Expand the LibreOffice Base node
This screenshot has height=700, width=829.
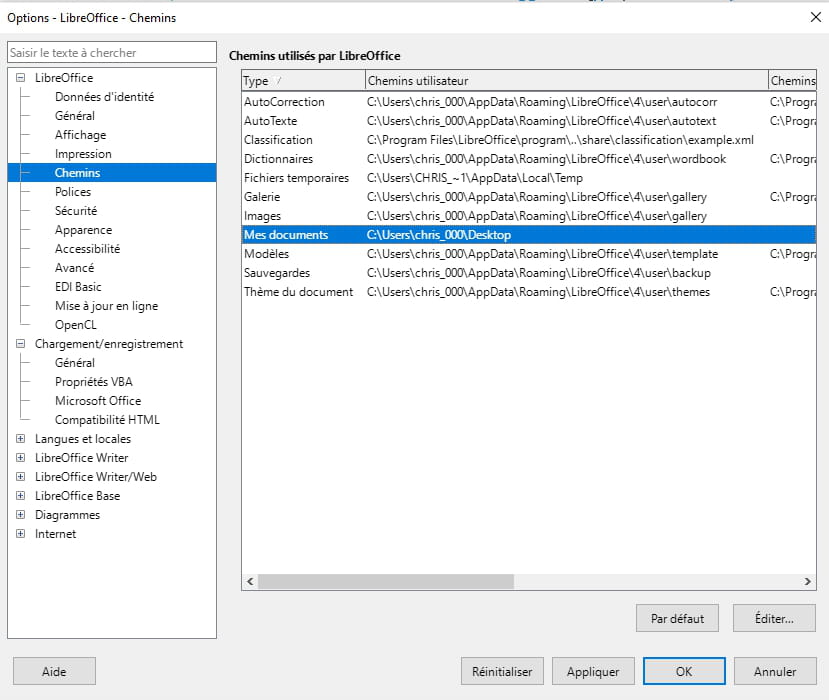(21, 496)
